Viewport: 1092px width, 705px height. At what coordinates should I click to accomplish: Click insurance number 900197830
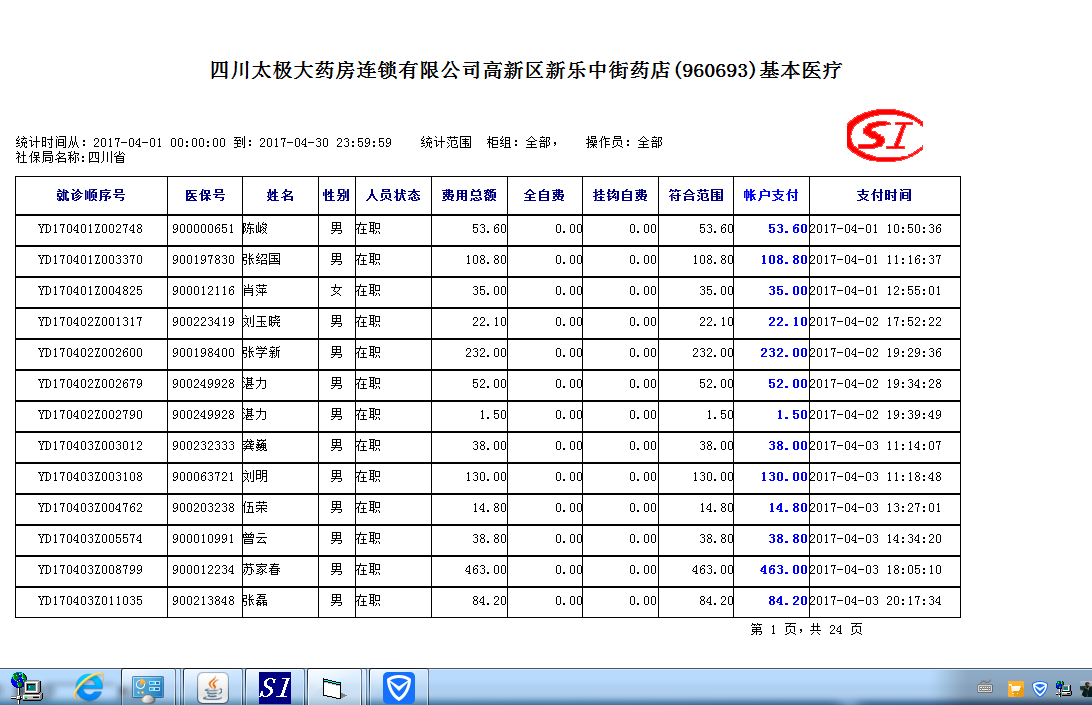(x=203, y=260)
